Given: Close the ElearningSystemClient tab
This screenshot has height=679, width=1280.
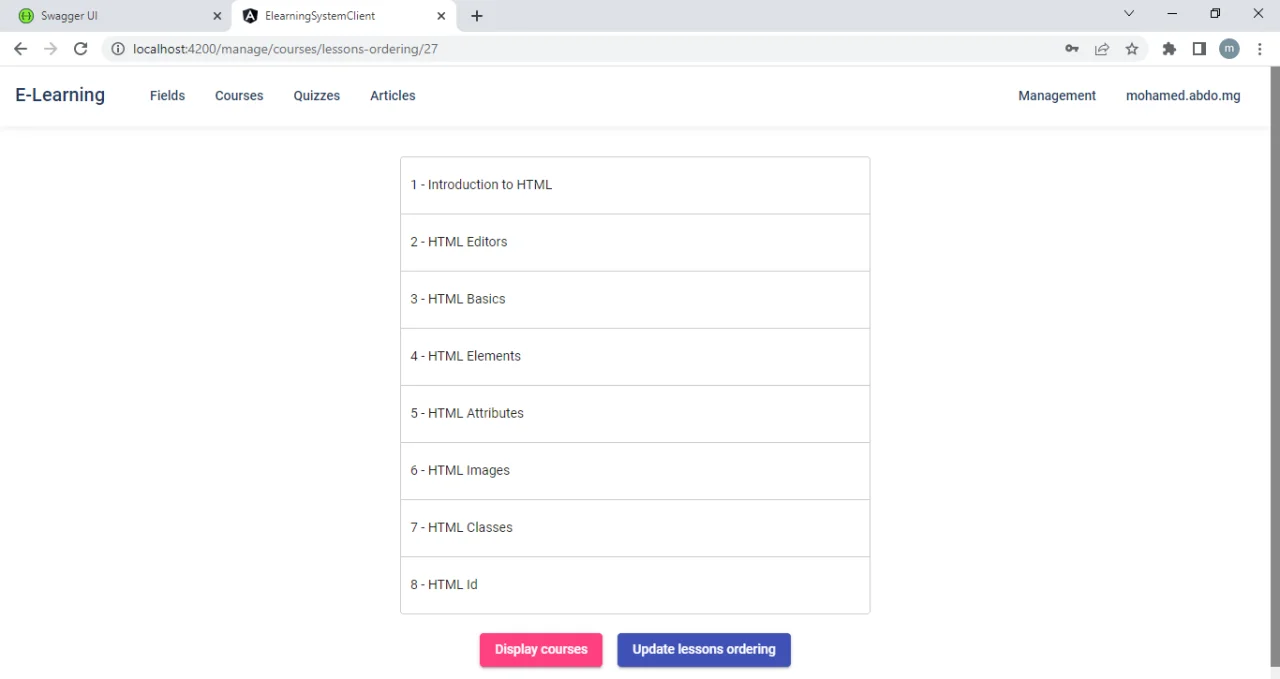Looking at the screenshot, I should (x=441, y=16).
